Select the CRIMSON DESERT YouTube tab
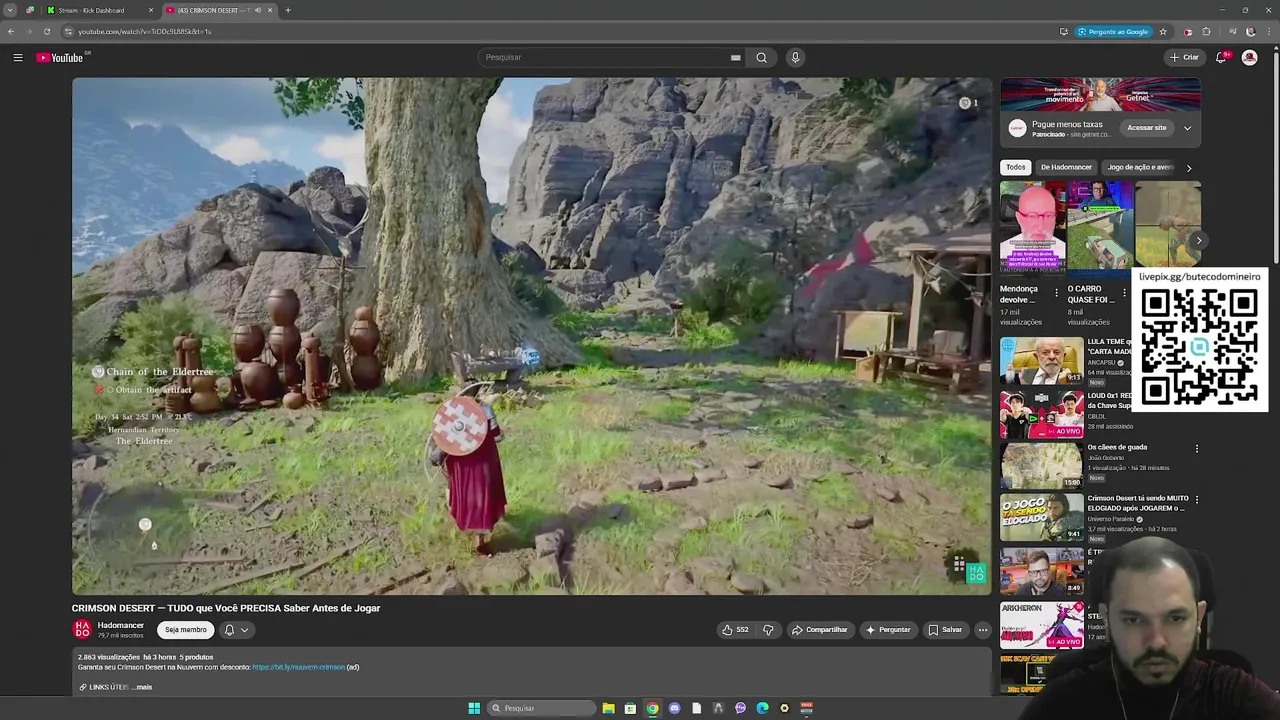 [218, 10]
